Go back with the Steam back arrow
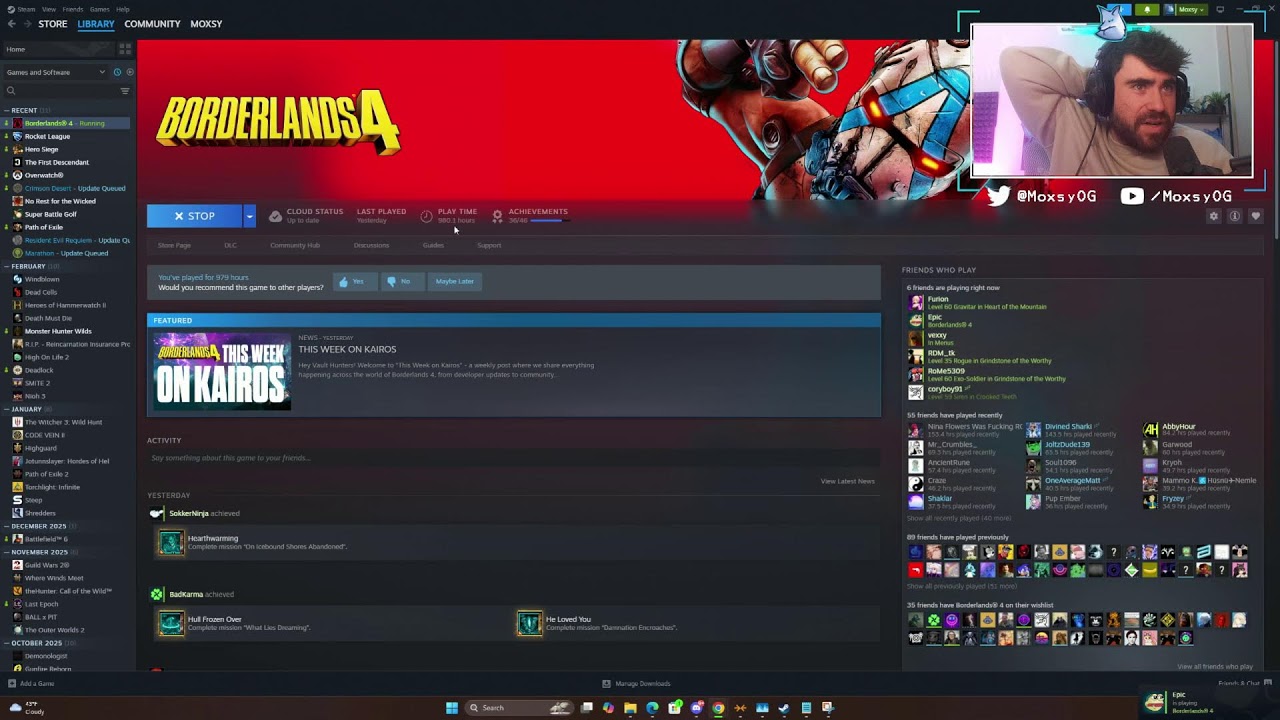This screenshot has height=720, width=1280. pyautogui.click(x=11, y=24)
